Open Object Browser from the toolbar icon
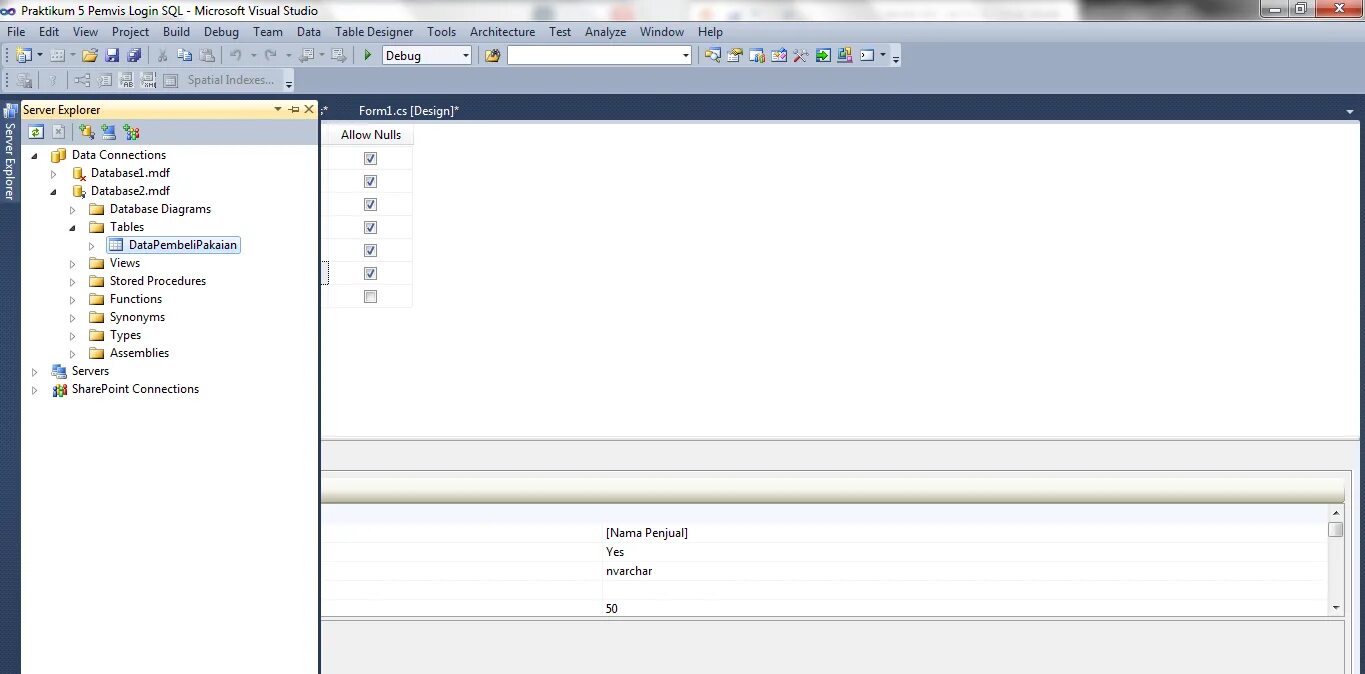1365x674 pixels. pos(779,55)
